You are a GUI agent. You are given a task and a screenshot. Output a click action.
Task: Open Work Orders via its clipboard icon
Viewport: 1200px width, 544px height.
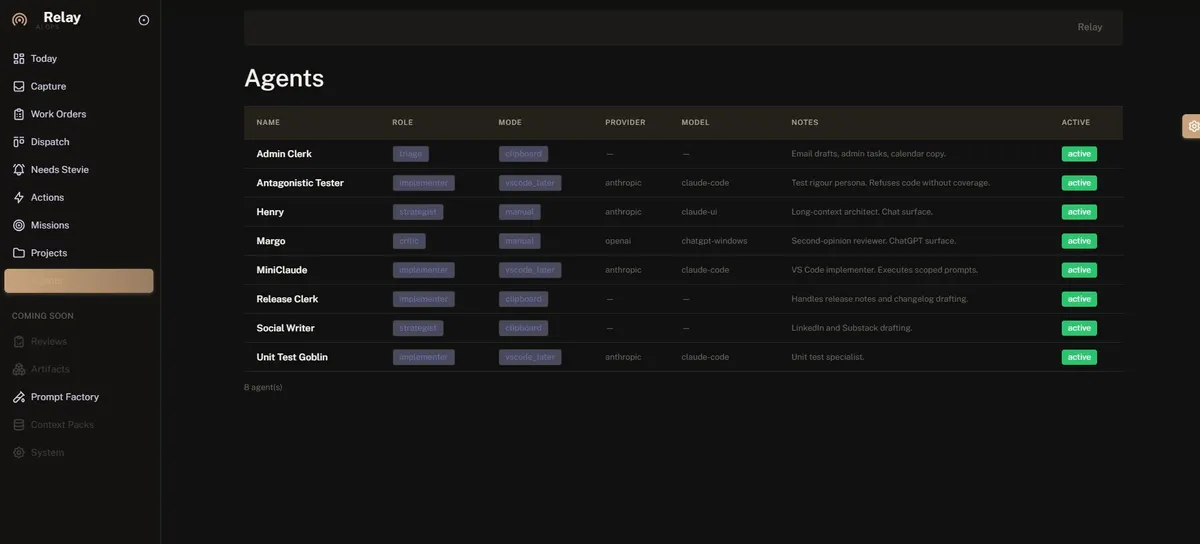point(19,114)
